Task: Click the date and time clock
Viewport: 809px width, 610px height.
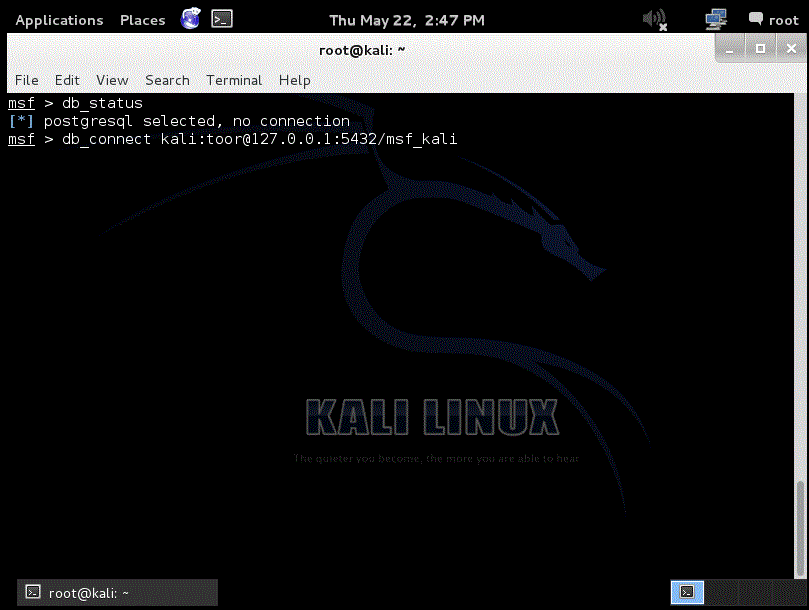Action: 407,20
